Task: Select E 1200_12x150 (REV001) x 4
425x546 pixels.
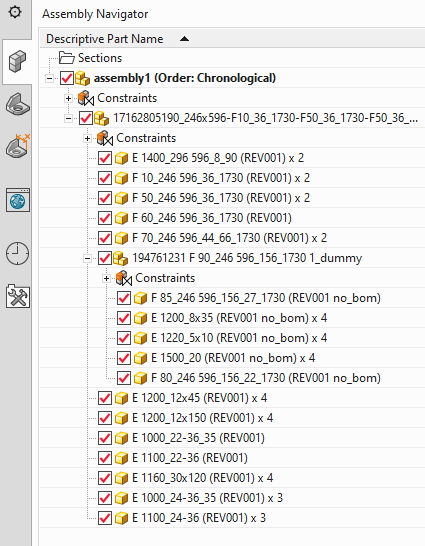Action: click(203, 418)
